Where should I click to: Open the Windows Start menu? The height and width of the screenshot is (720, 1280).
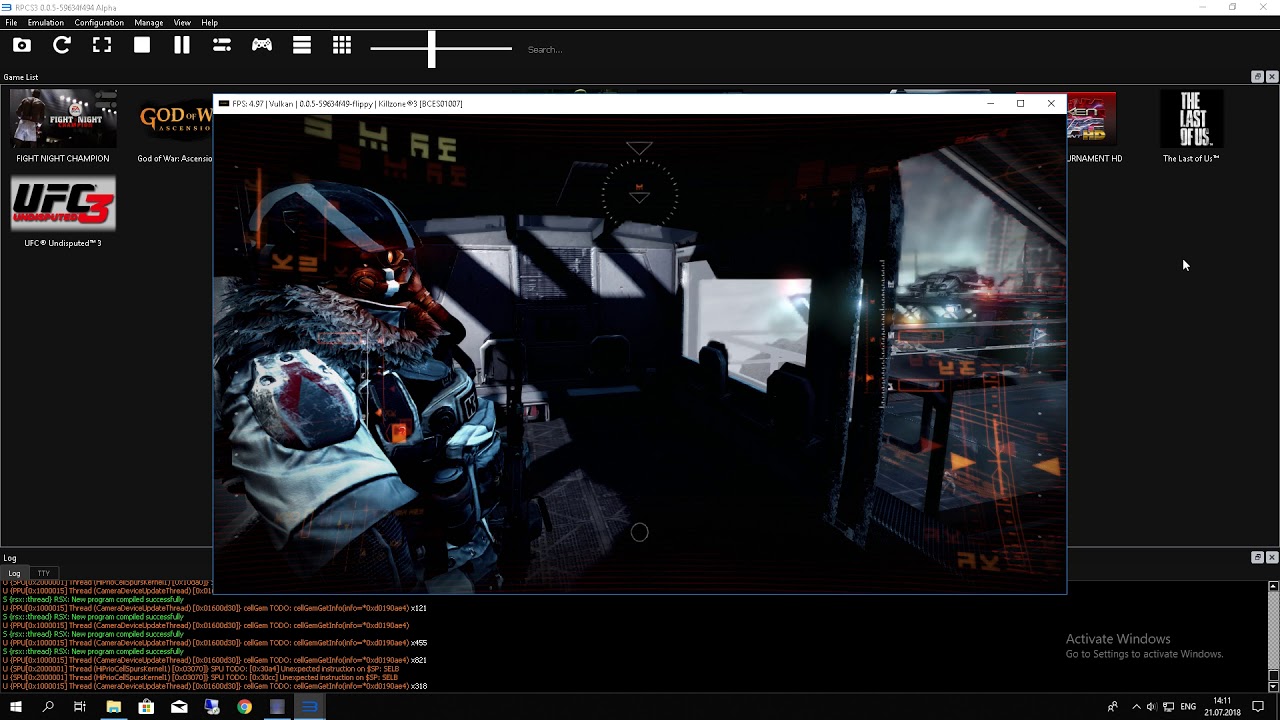pos(16,706)
